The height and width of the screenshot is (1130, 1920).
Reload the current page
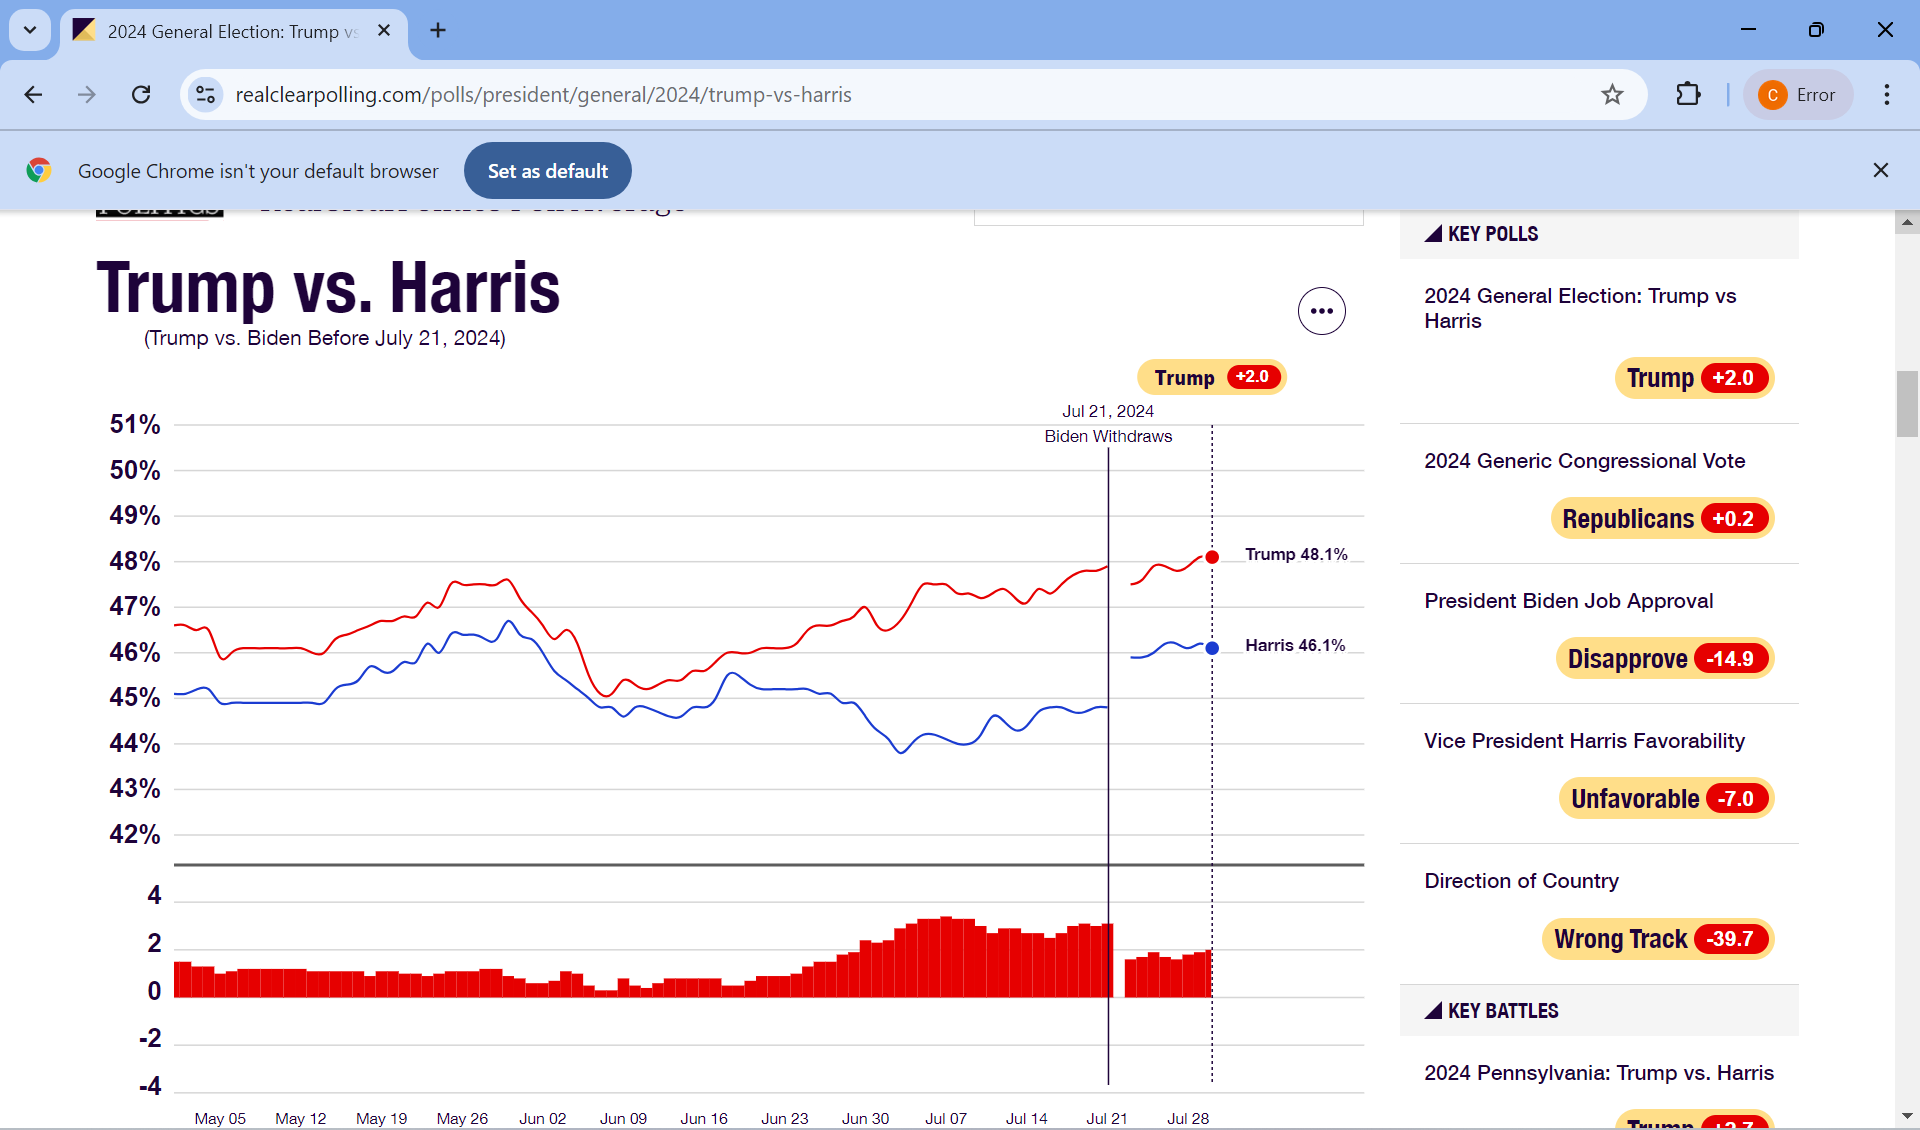(x=141, y=95)
